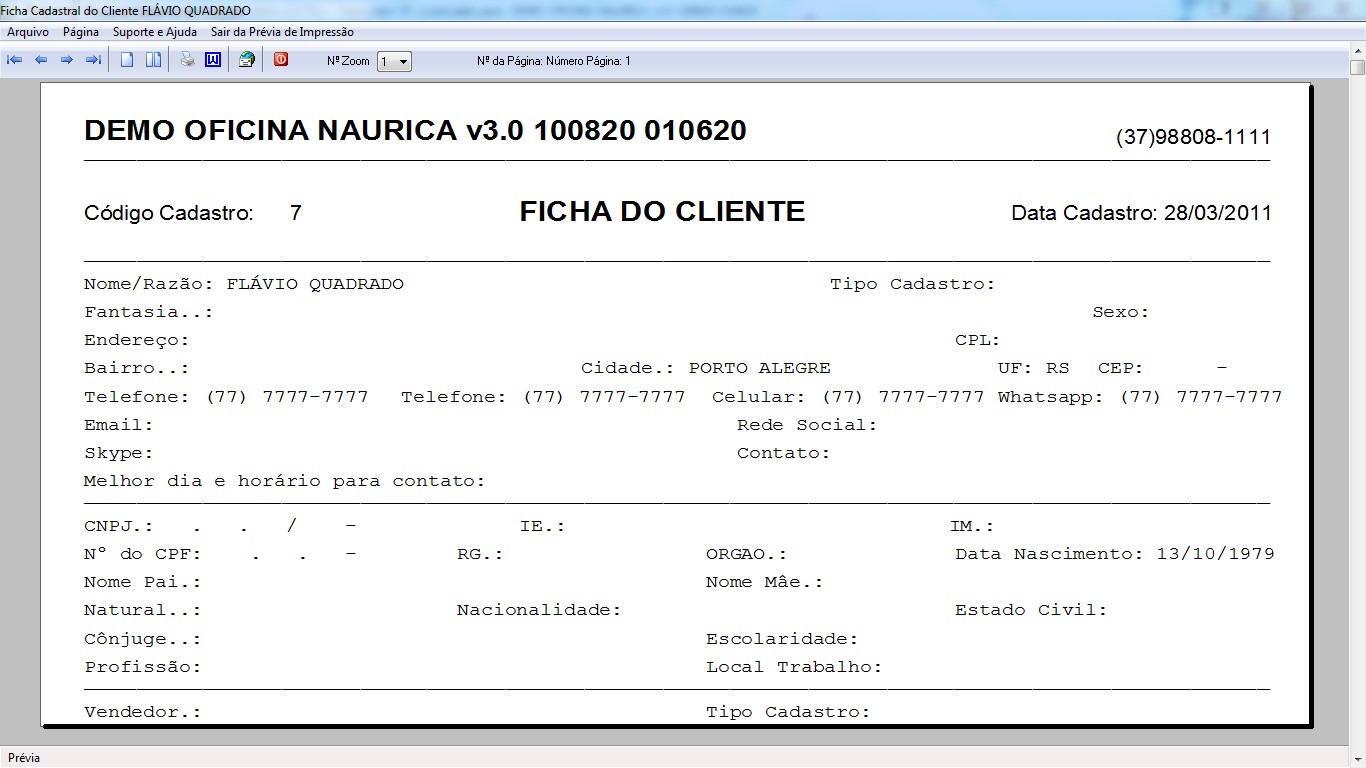Click the Rede Social: label
The width and height of the screenshot is (1366, 768).
pos(807,425)
